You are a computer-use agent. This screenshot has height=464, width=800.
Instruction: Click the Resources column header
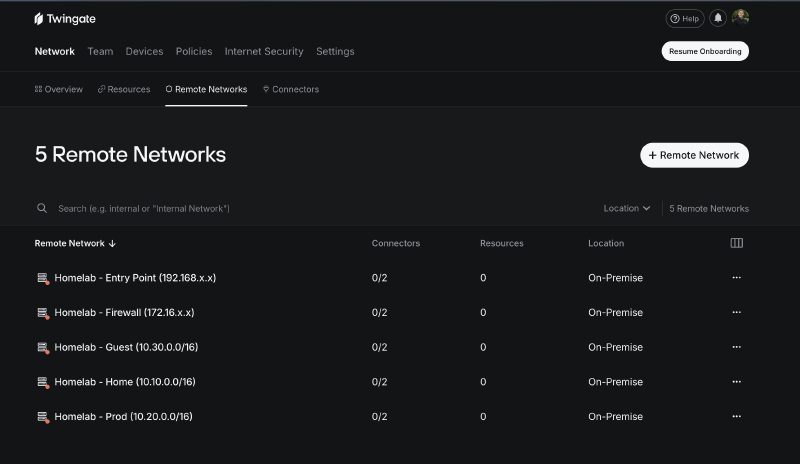(502, 243)
